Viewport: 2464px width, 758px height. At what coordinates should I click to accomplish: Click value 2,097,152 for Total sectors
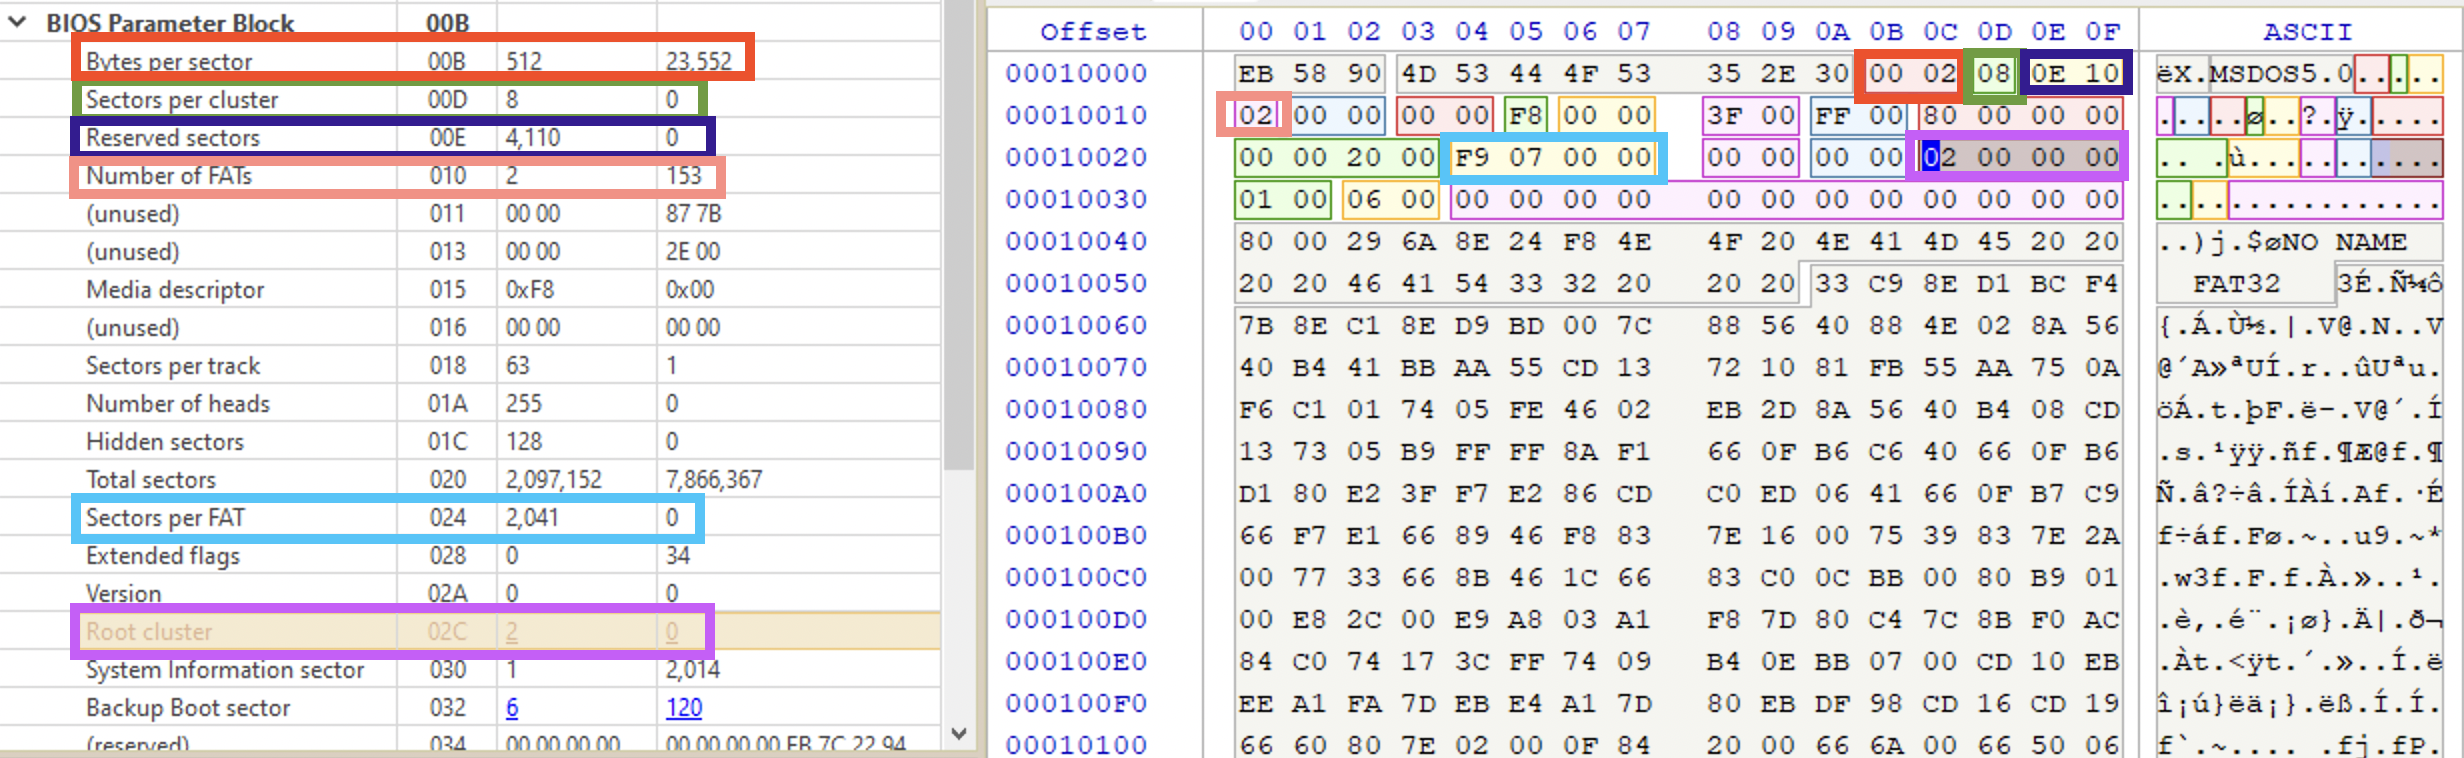[x=554, y=479]
